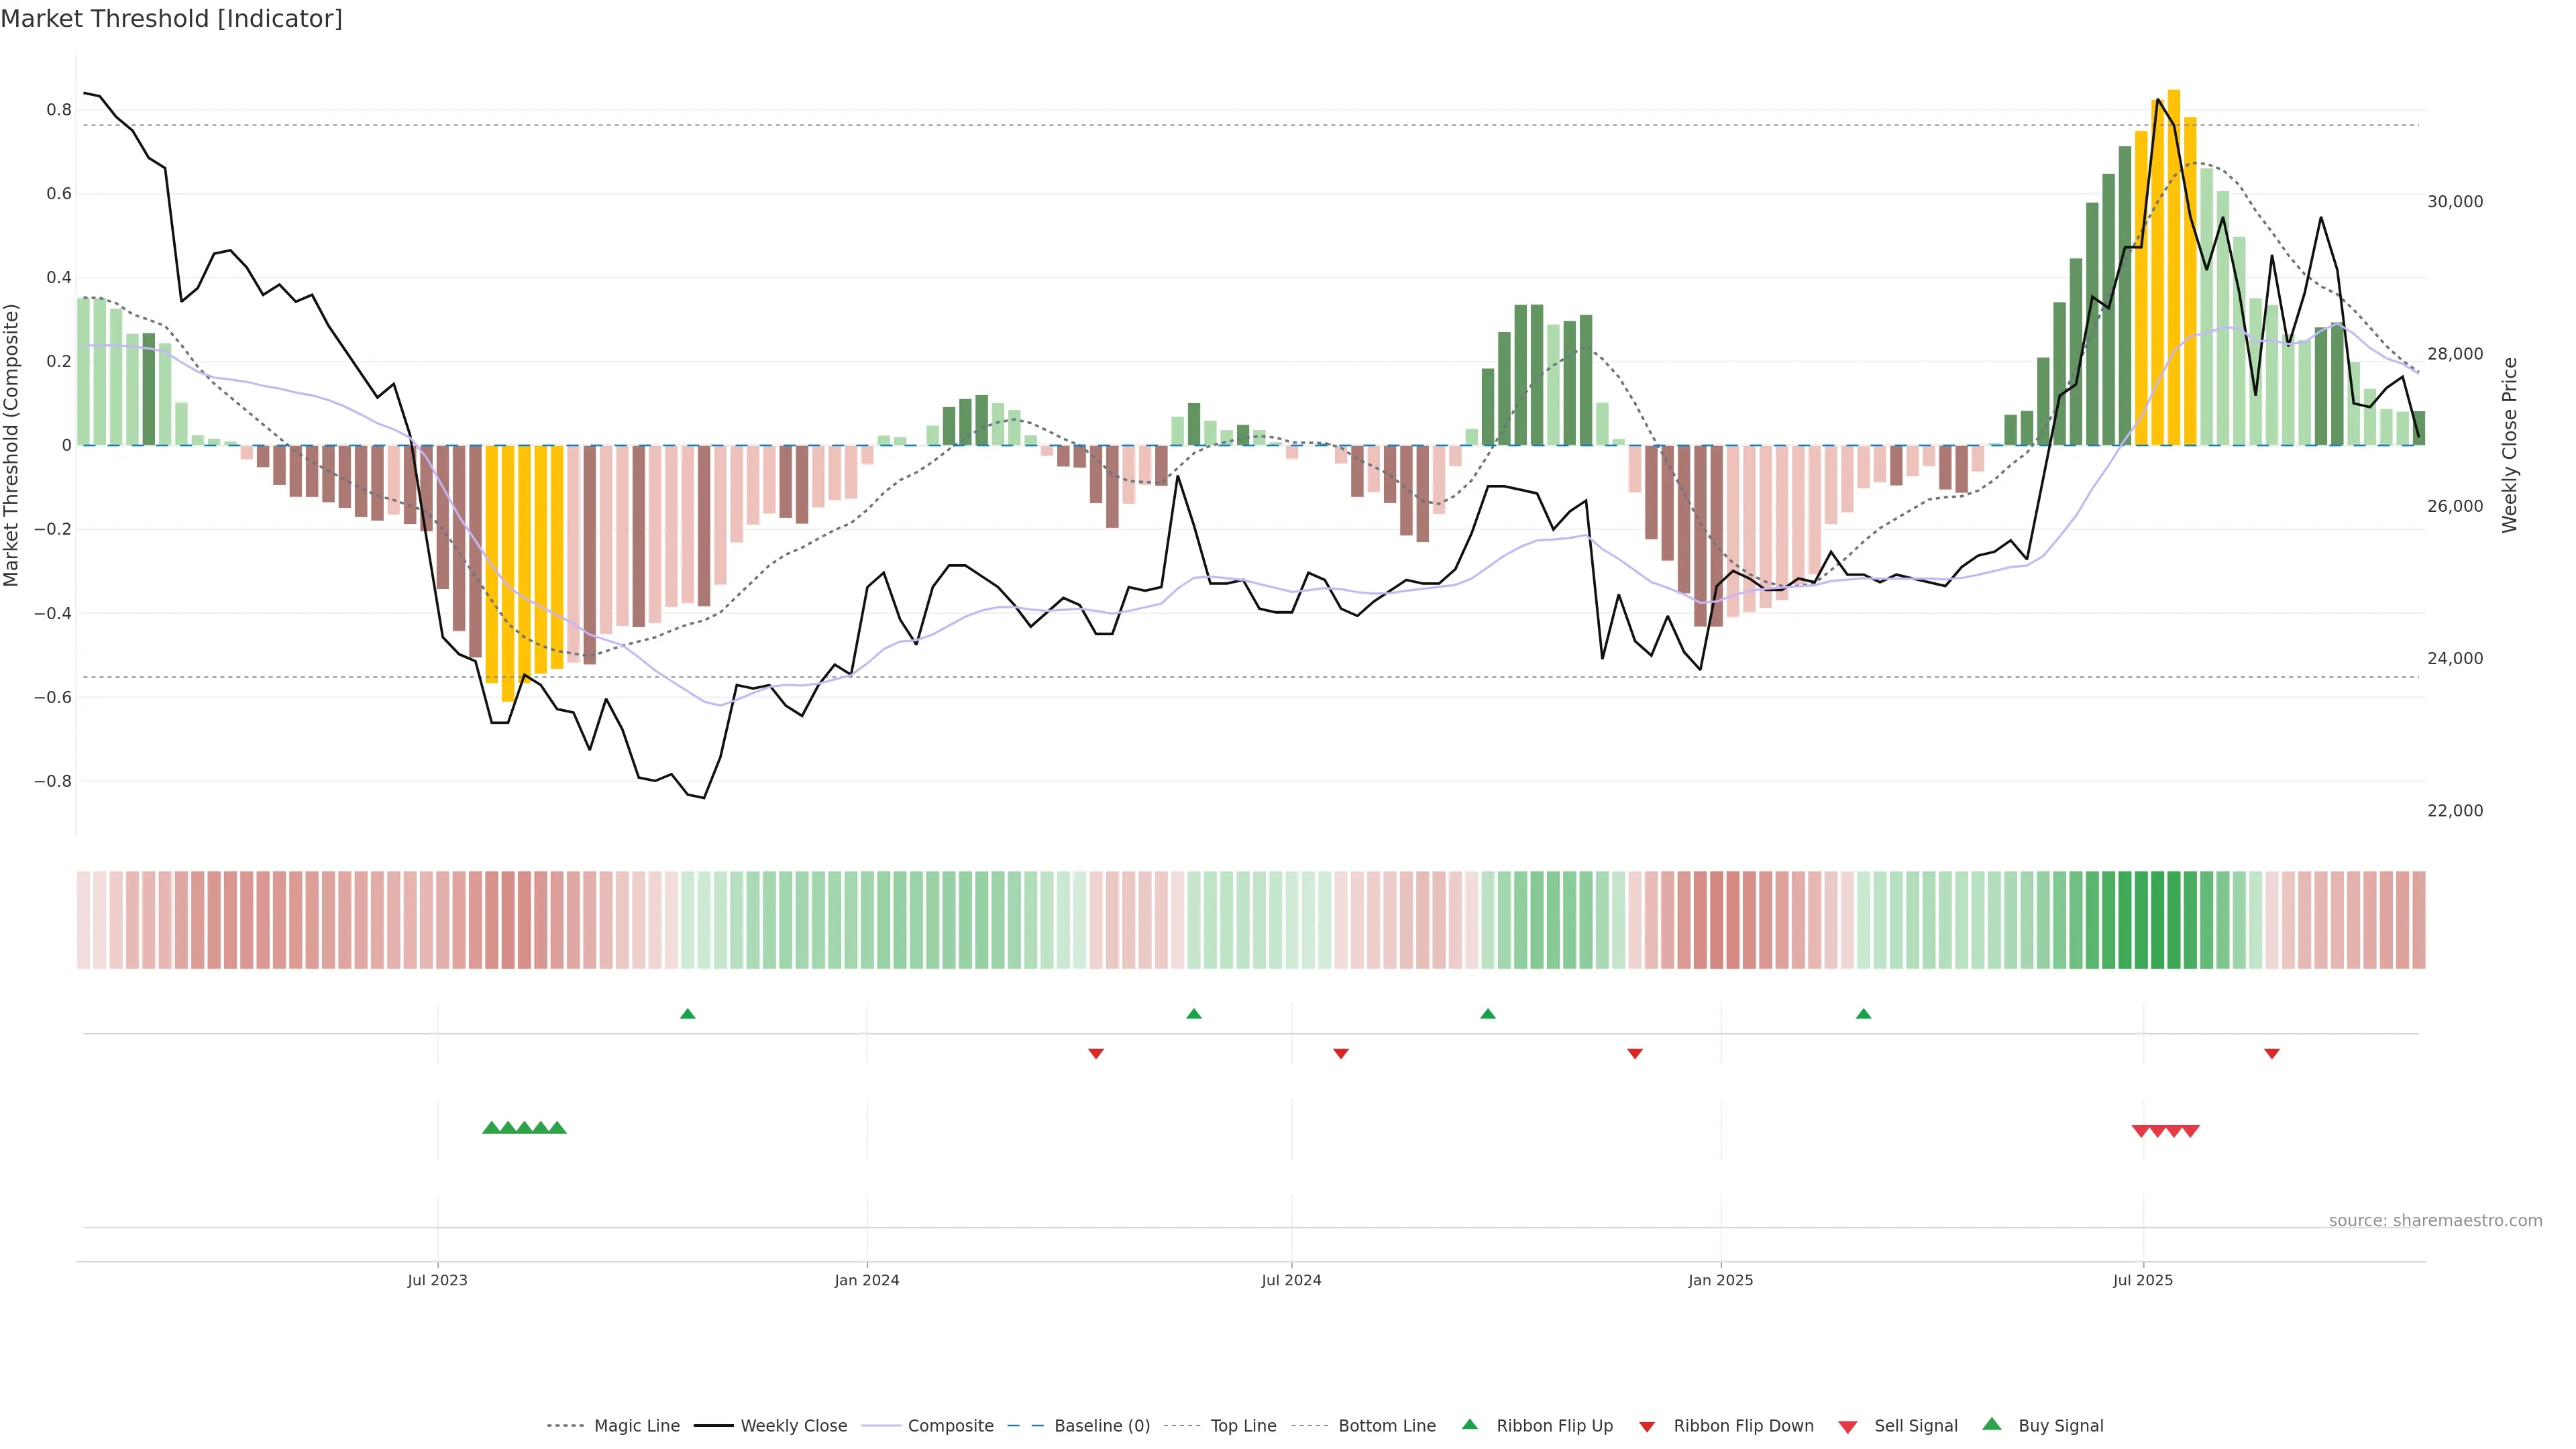The width and height of the screenshot is (2576, 1449).
Task: Toggle the Composite line legend entry
Action: coord(950,1426)
